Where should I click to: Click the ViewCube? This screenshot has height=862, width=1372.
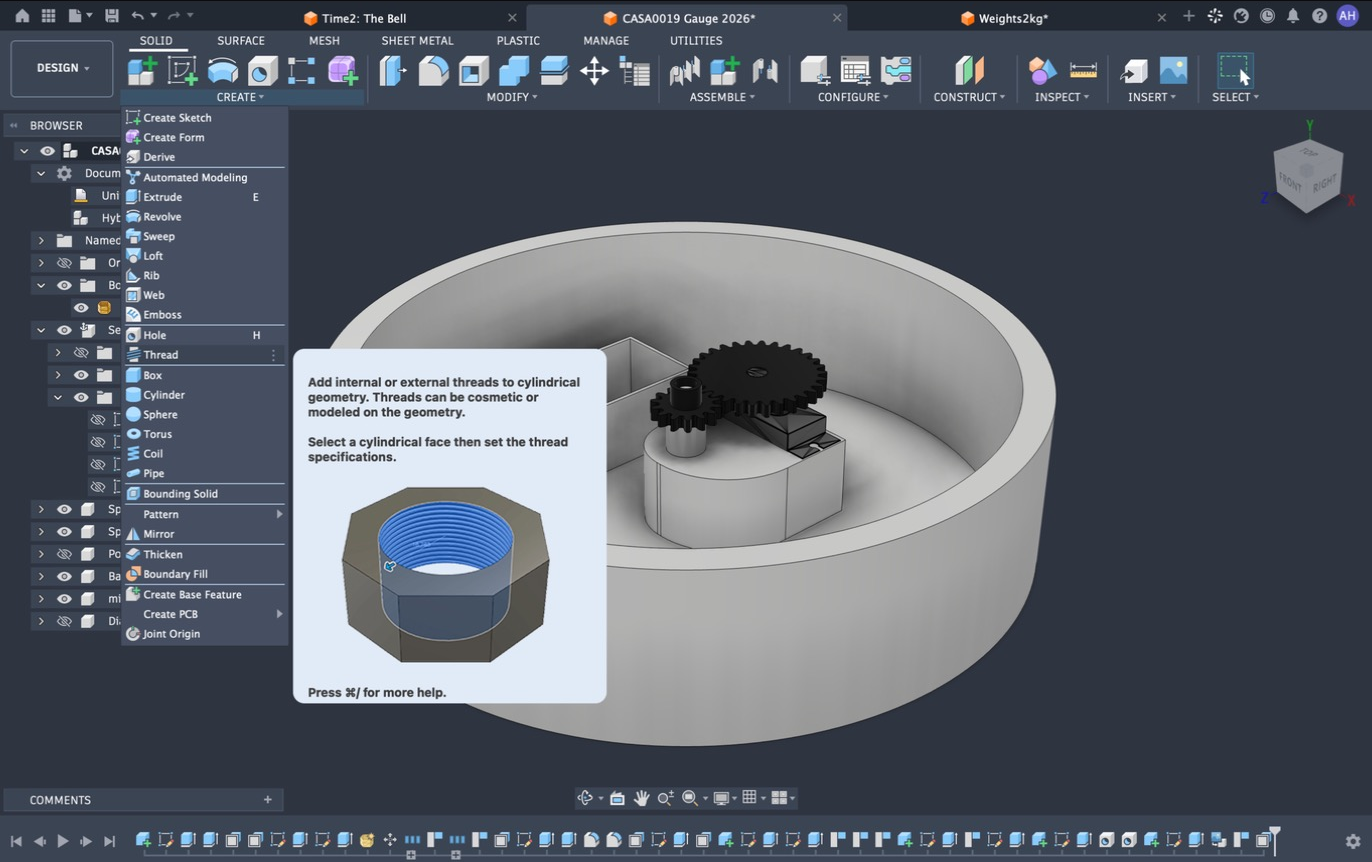[x=1307, y=175]
